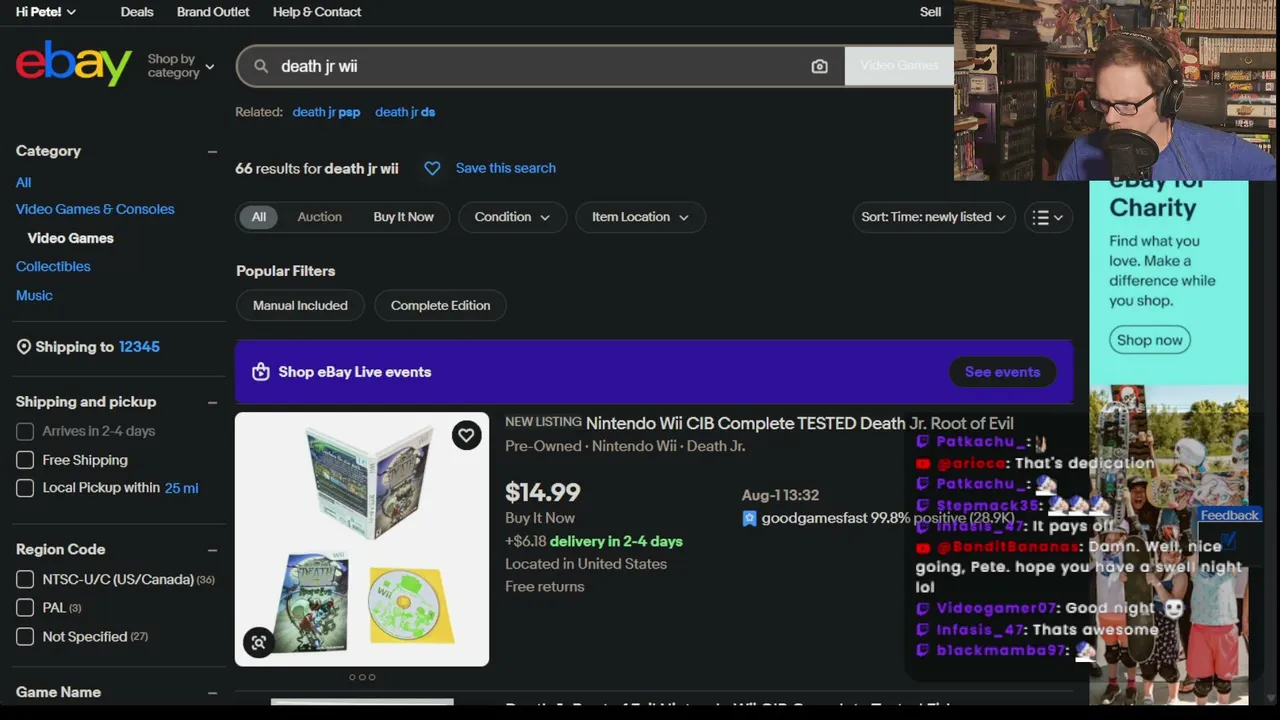Switch to Buy It Now tab
Image resolution: width=1280 pixels, height=720 pixels.
(403, 217)
